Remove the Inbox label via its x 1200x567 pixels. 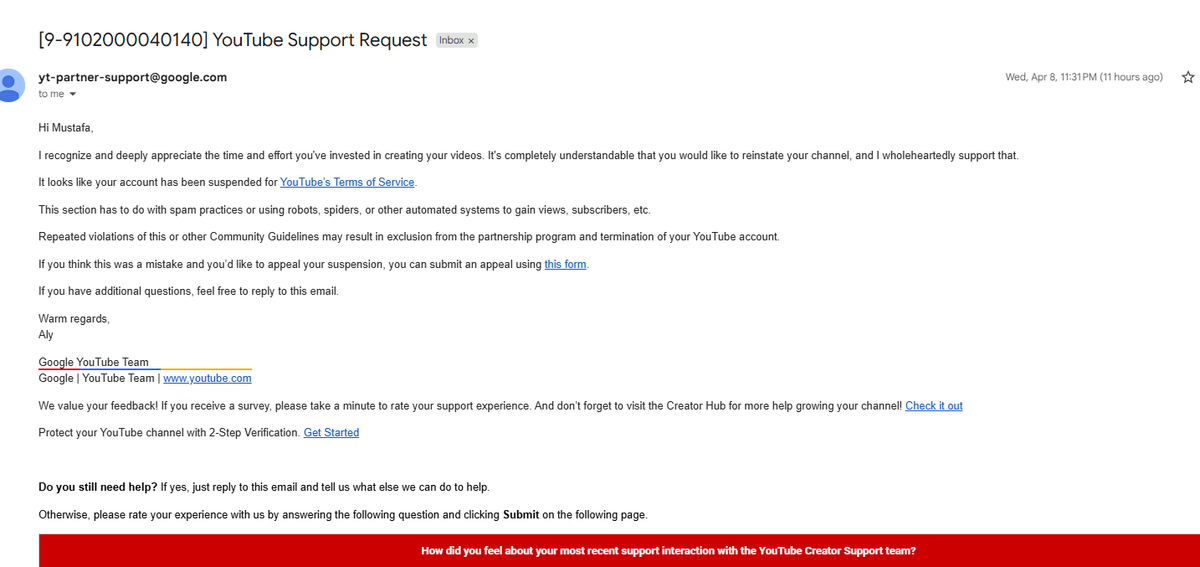tap(472, 41)
